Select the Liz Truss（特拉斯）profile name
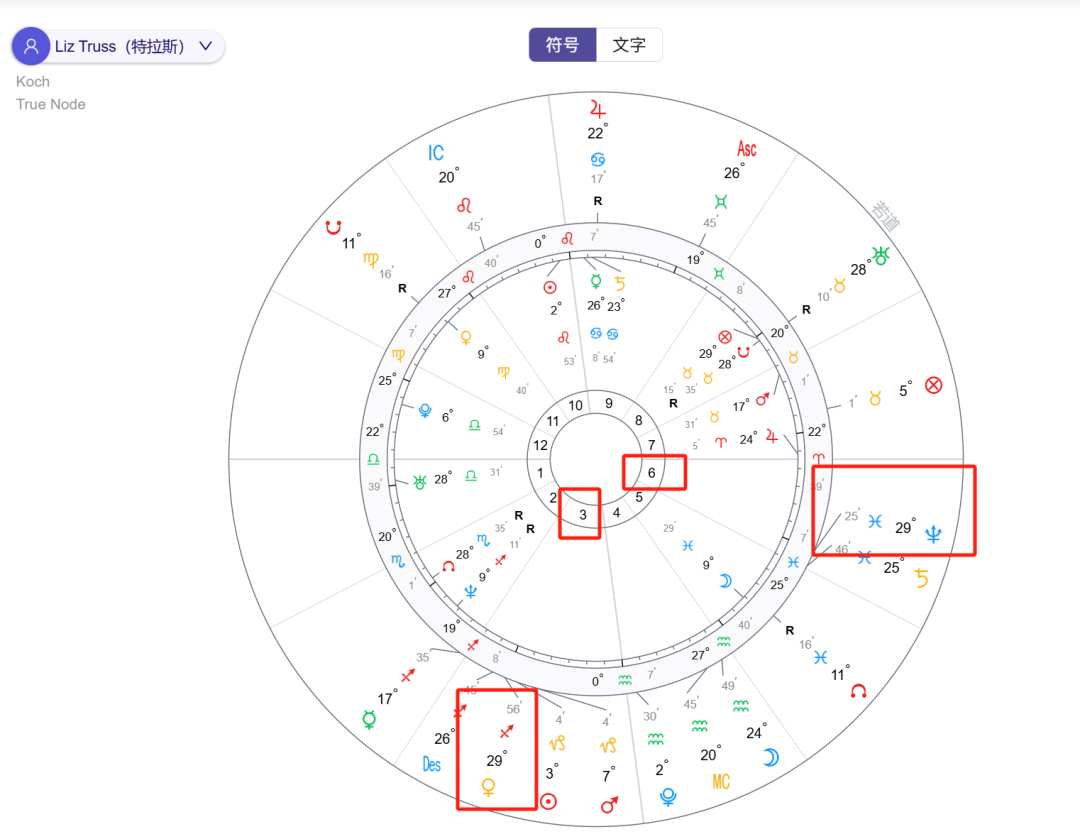 120,46
